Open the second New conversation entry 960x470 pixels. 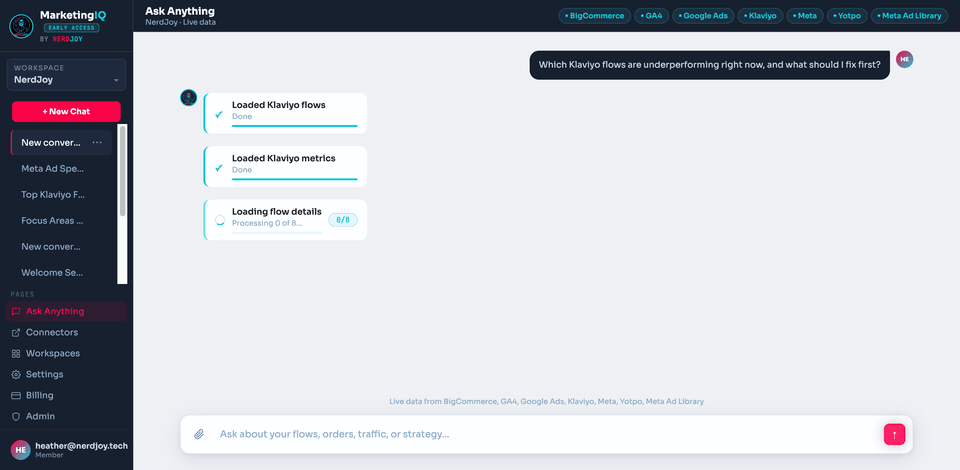pos(53,247)
